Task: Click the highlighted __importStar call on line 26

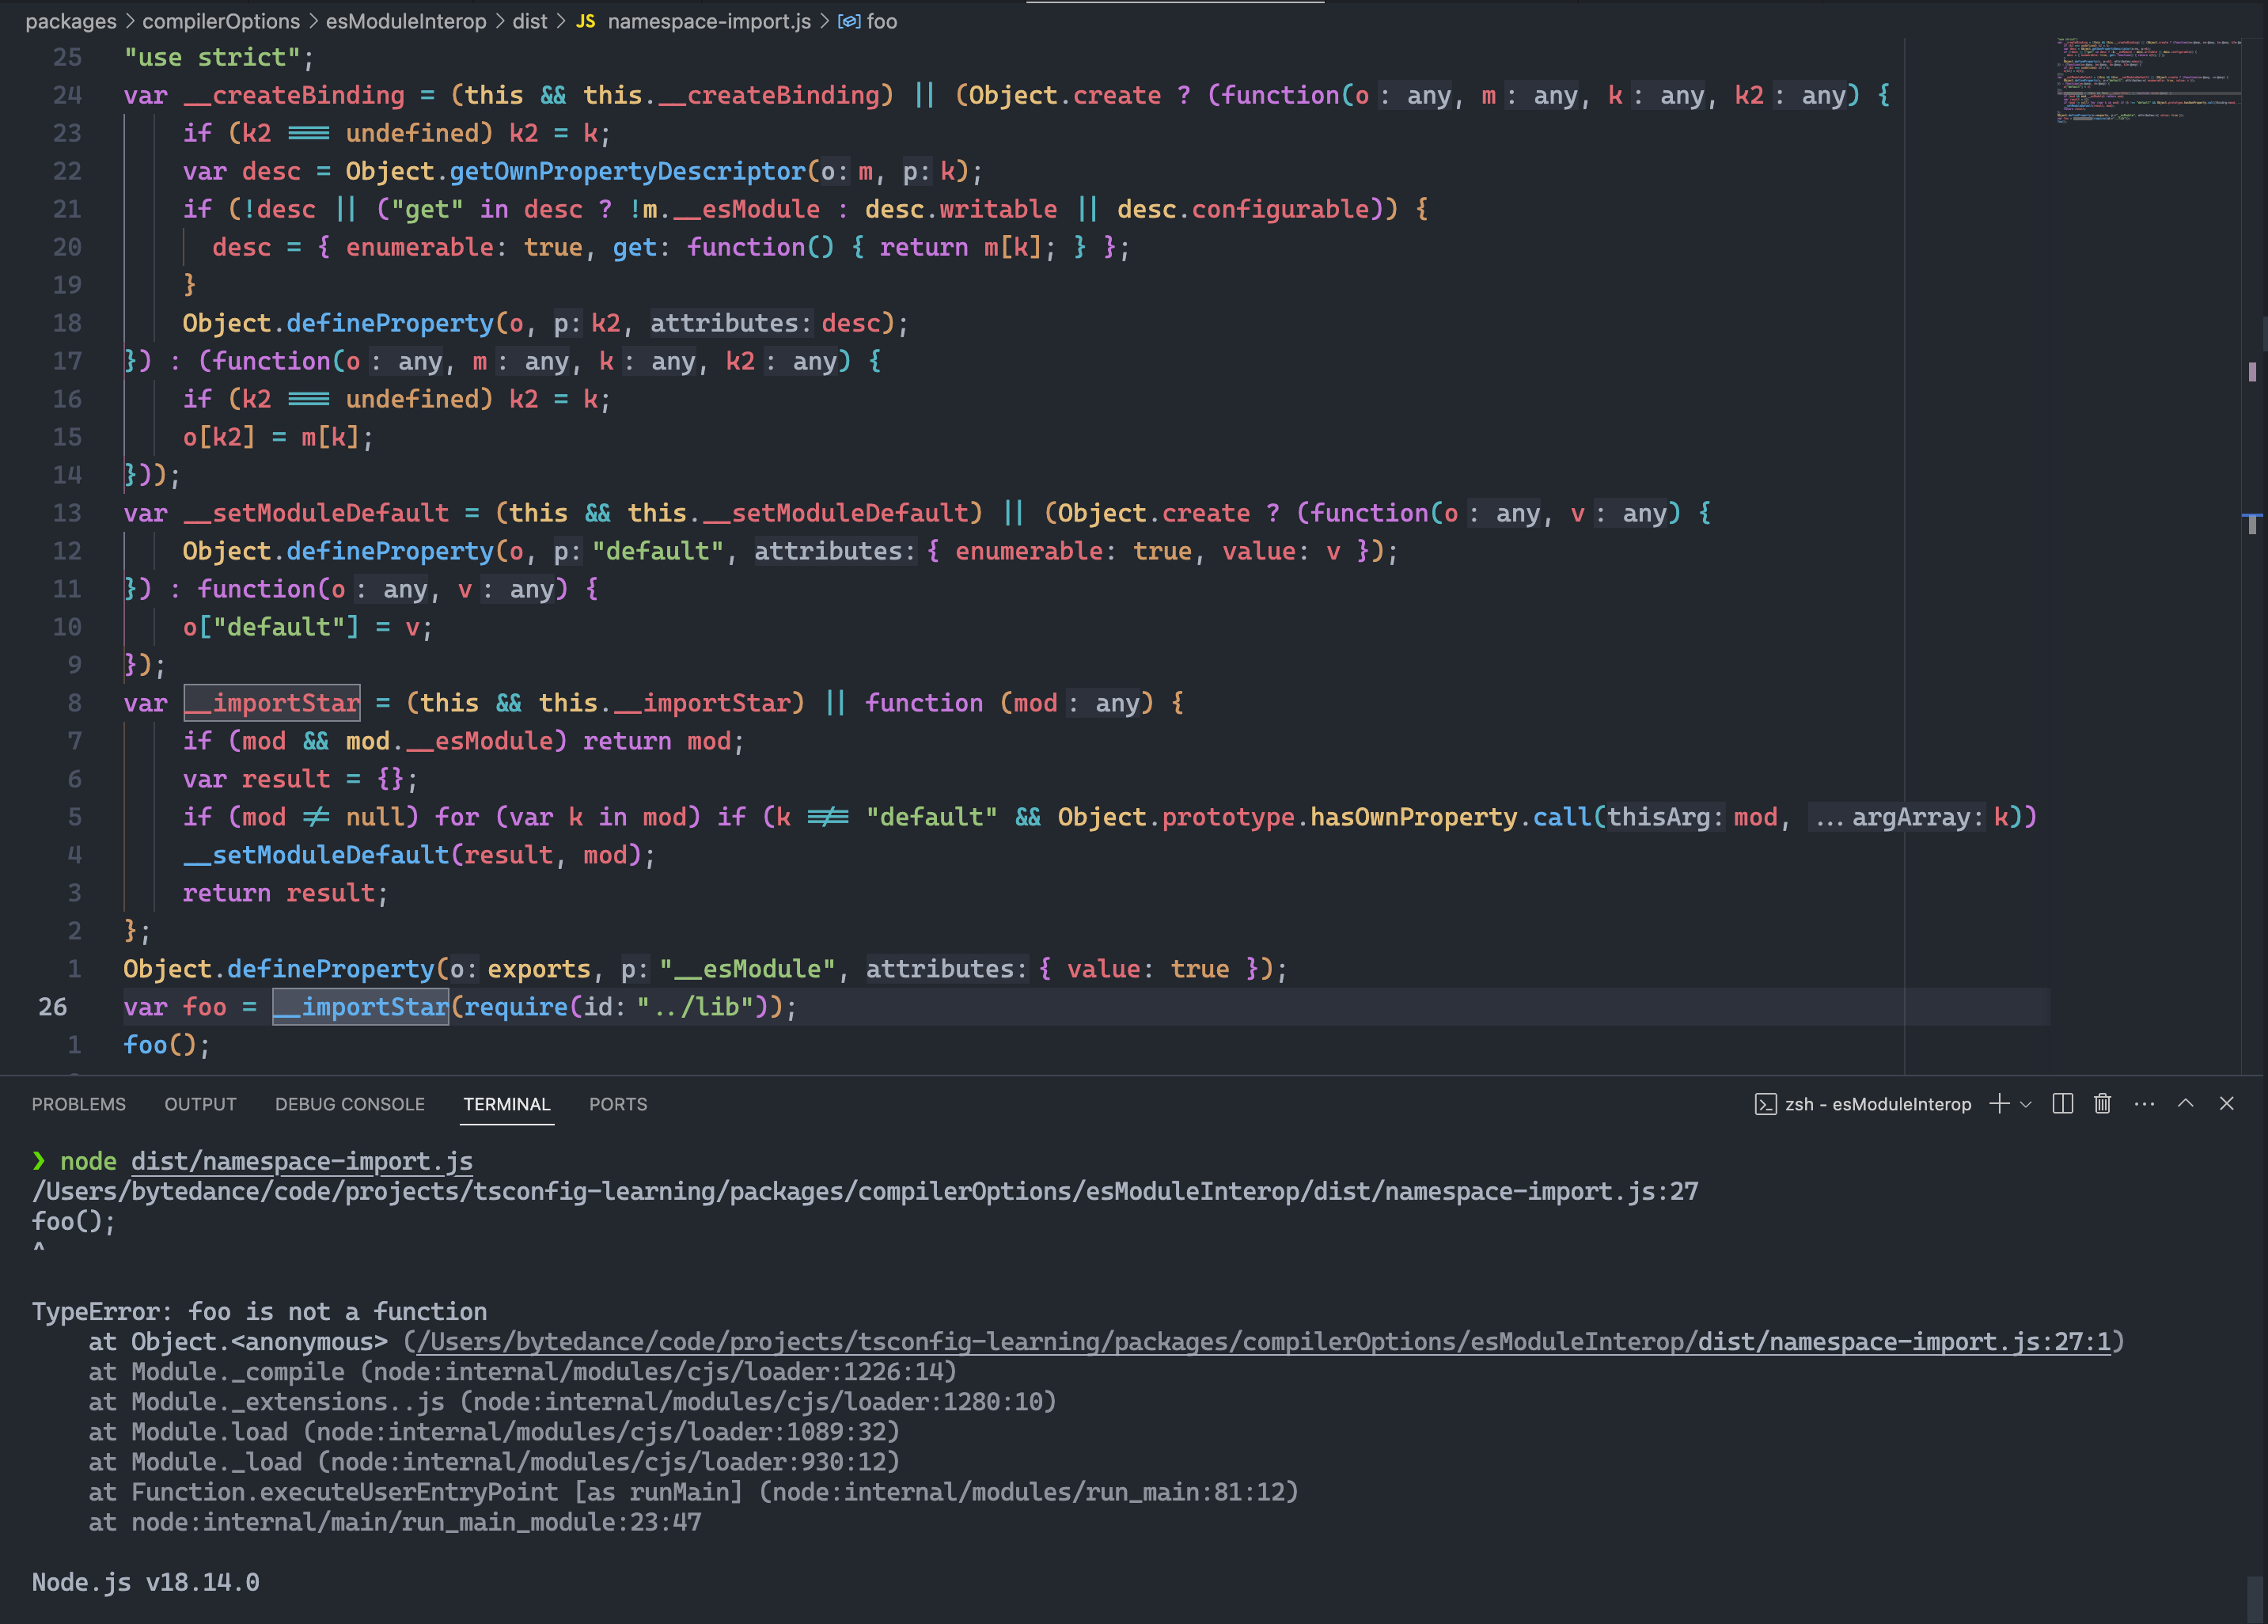Action: click(361, 1007)
